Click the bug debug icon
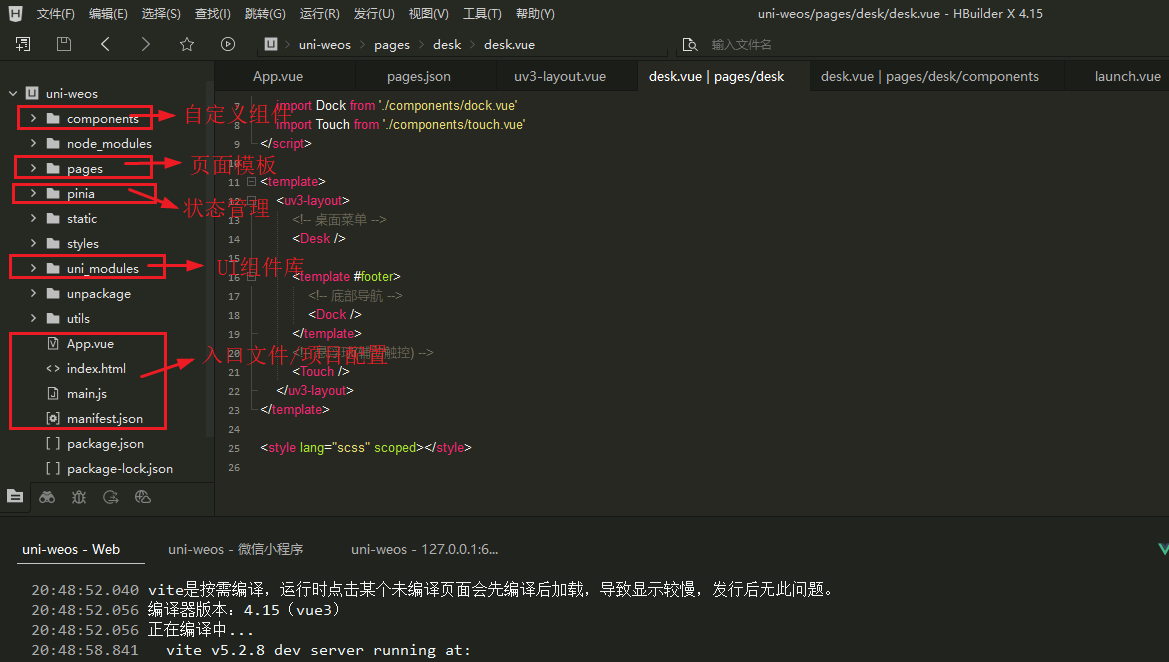 (x=79, y=497)
